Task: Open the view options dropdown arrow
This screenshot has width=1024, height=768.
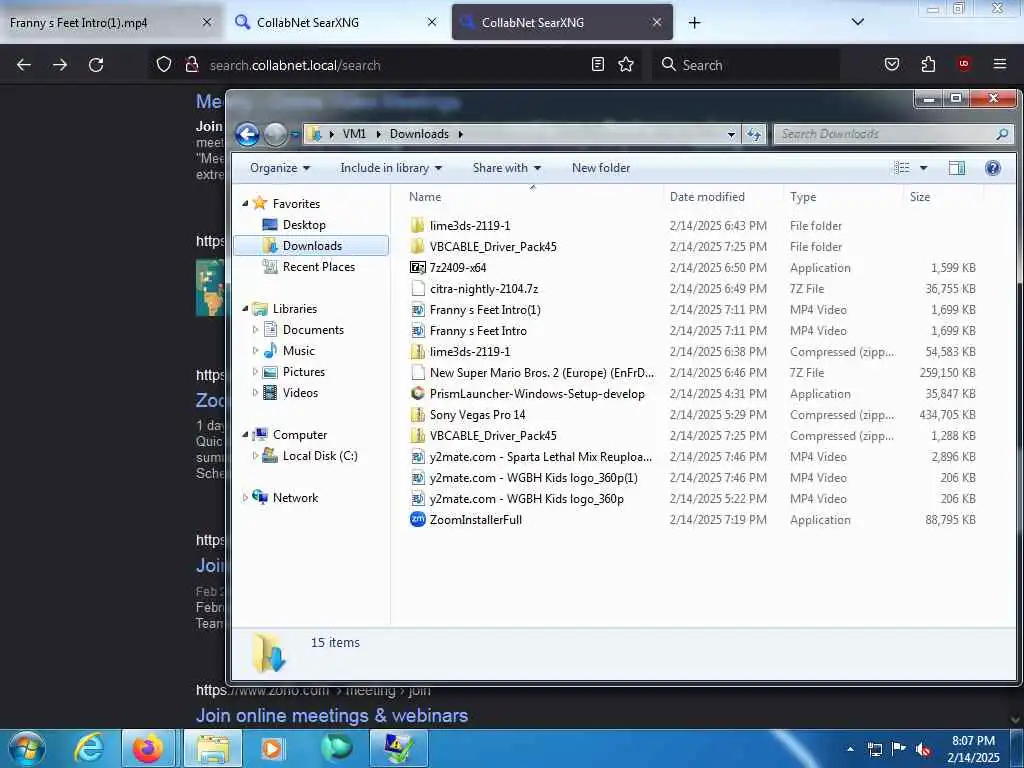Action: pyautogui.click(x=923, y=168)
